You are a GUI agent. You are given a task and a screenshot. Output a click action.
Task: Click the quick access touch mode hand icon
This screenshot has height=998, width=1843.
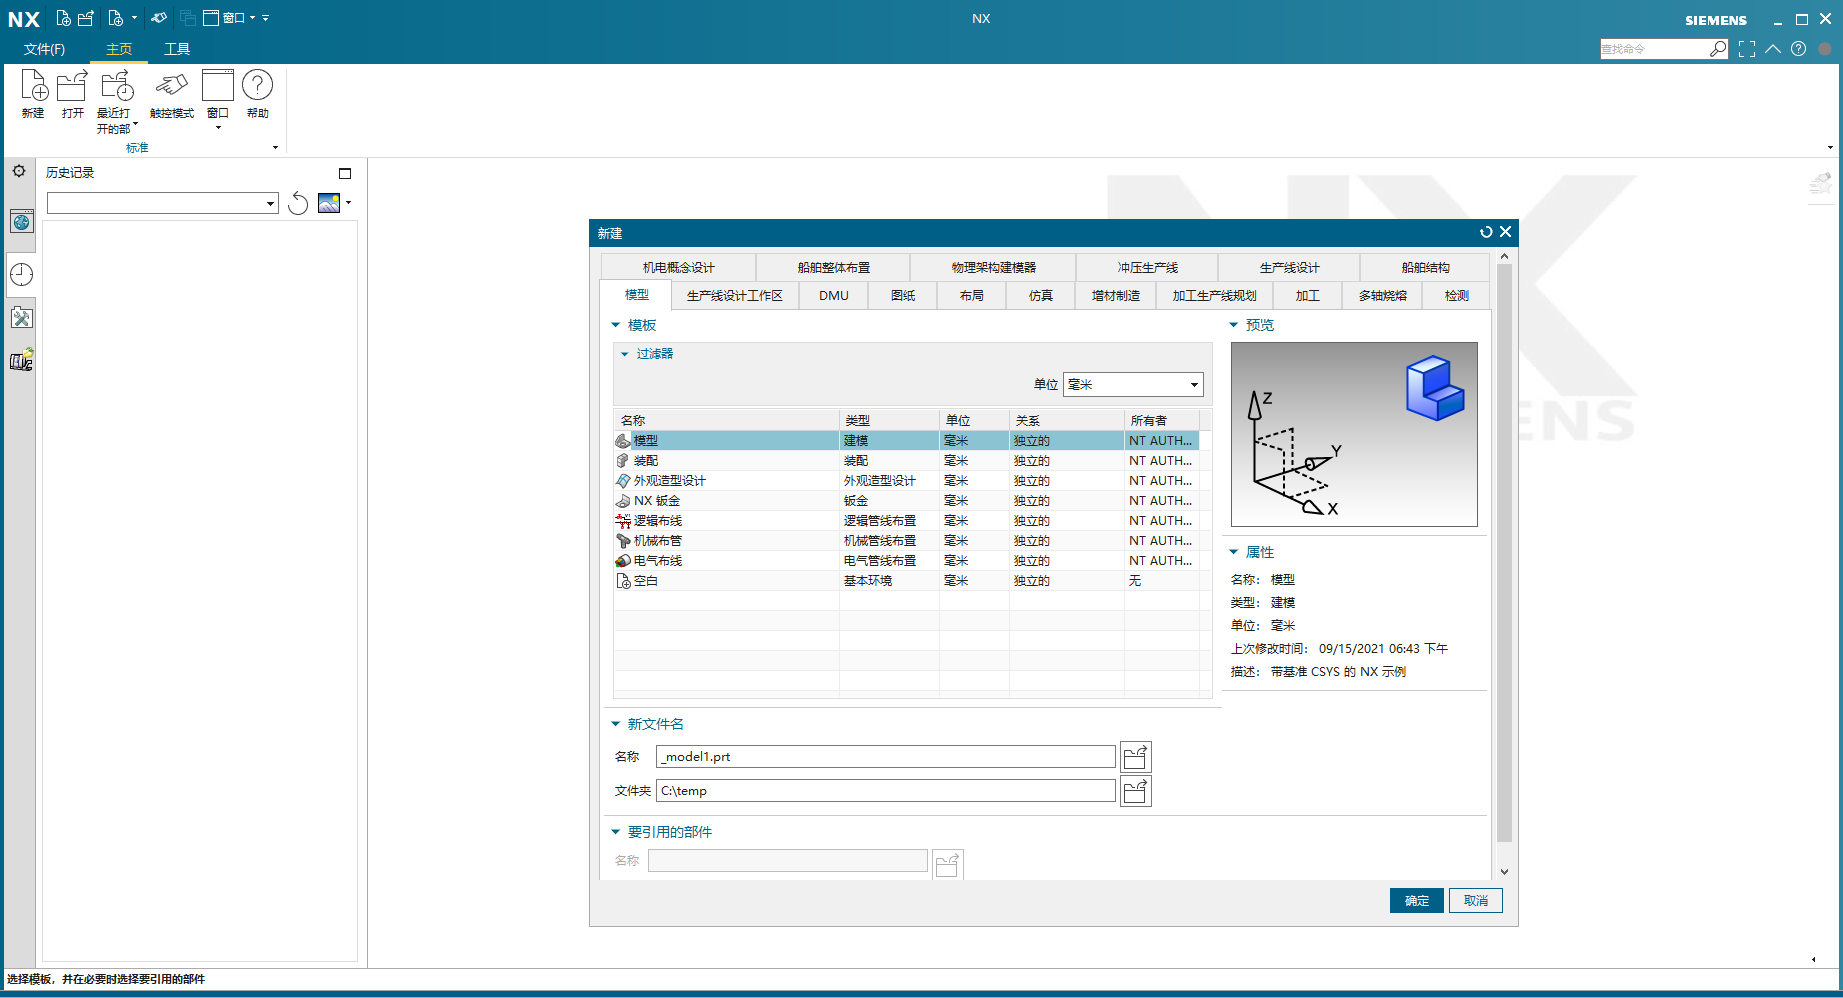(x=159, y=18)
